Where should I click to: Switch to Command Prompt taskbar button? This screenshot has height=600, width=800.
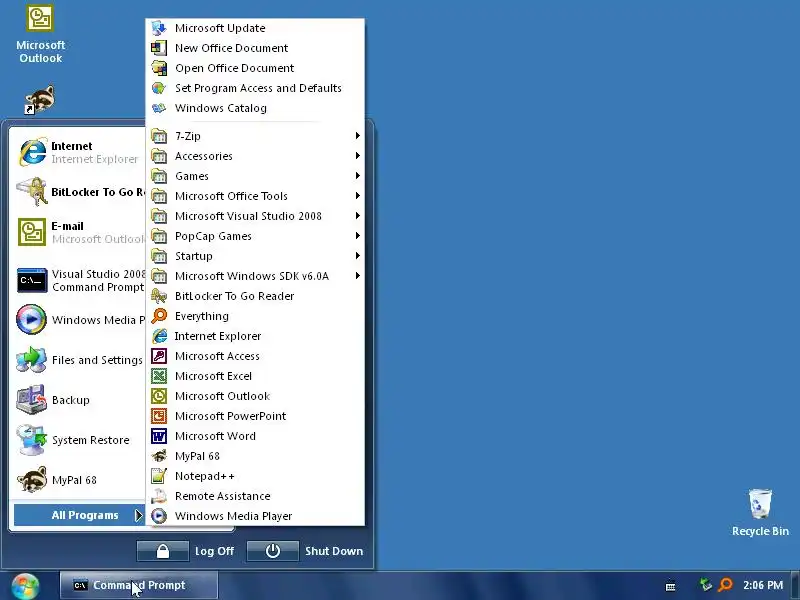(x=139, y=585)
